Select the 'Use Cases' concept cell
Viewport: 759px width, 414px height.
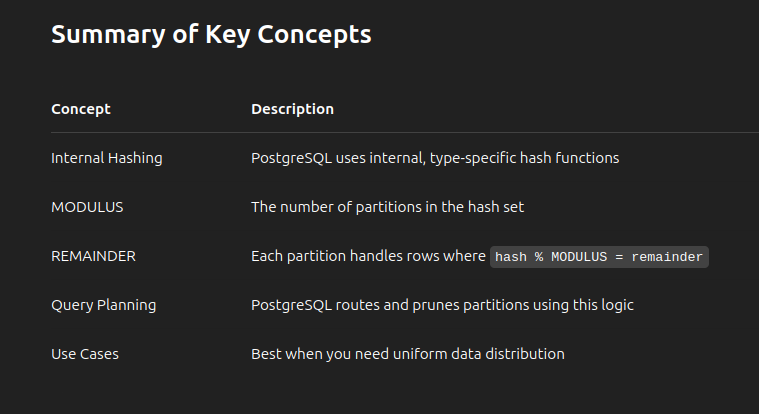coord(85,354)
